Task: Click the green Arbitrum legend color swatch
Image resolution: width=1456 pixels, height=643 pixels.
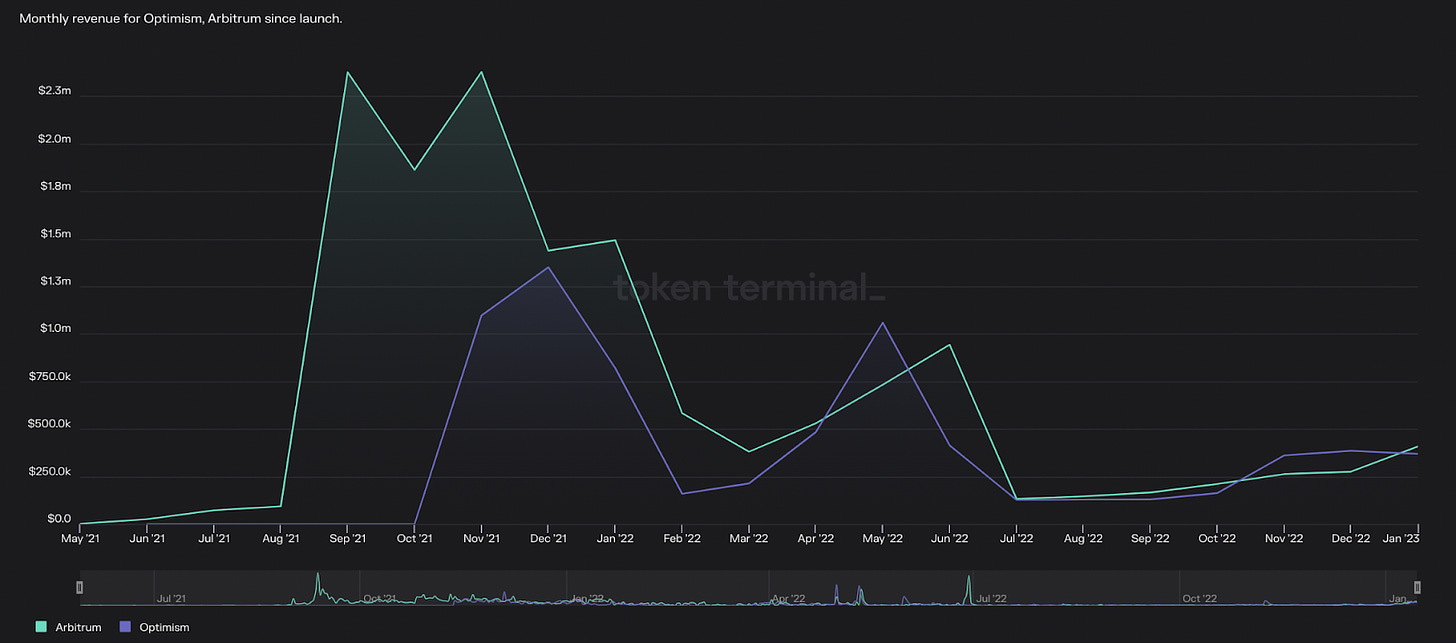Action: click(x=41, y=627)
